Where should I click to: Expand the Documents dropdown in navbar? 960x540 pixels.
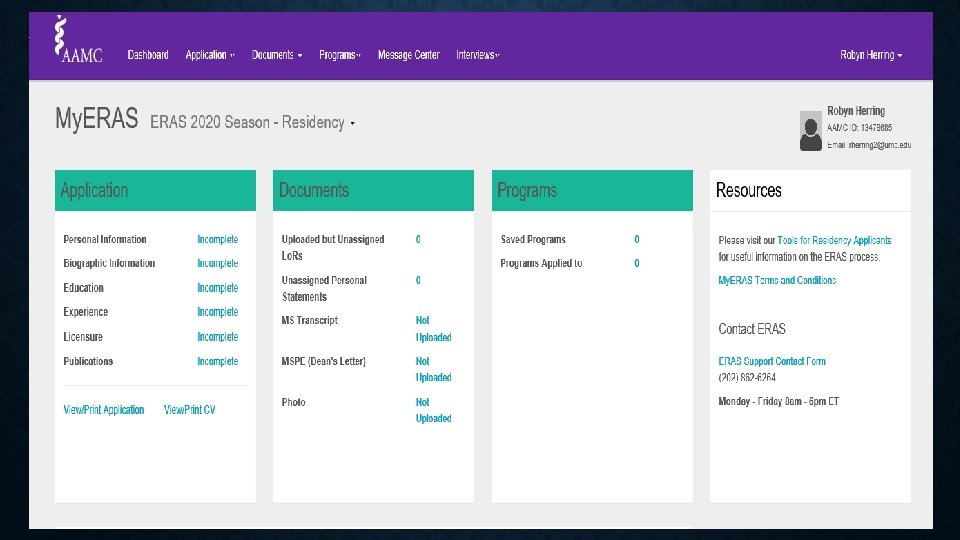(277, 55)
